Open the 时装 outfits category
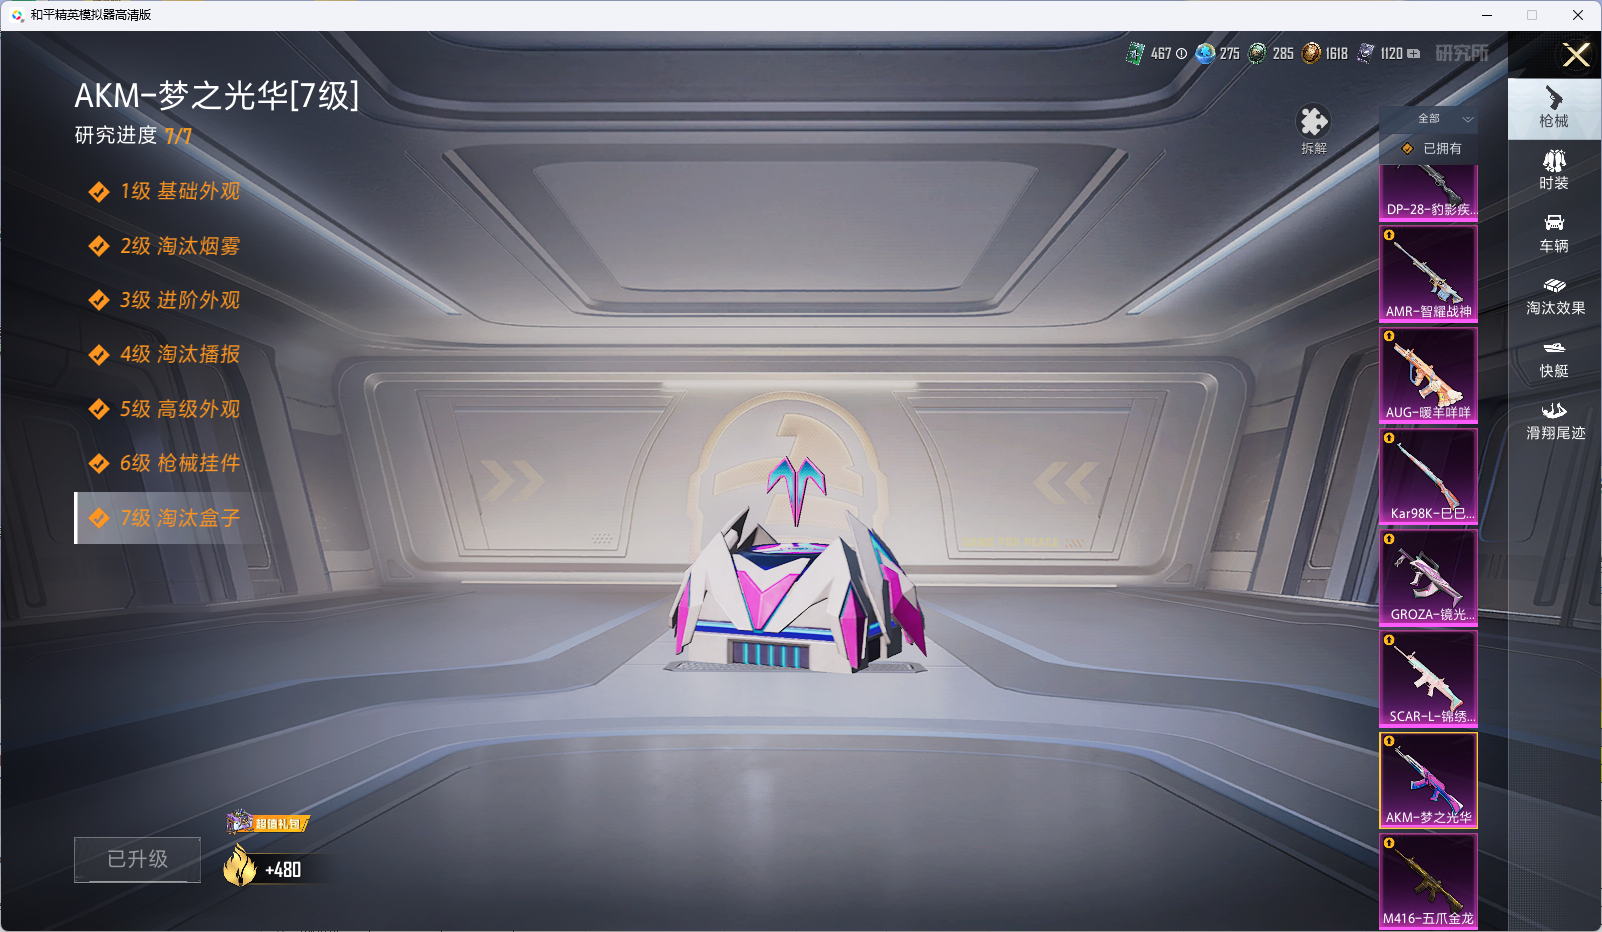This screenshot has height=932, width=1602. coord(1553,169)
